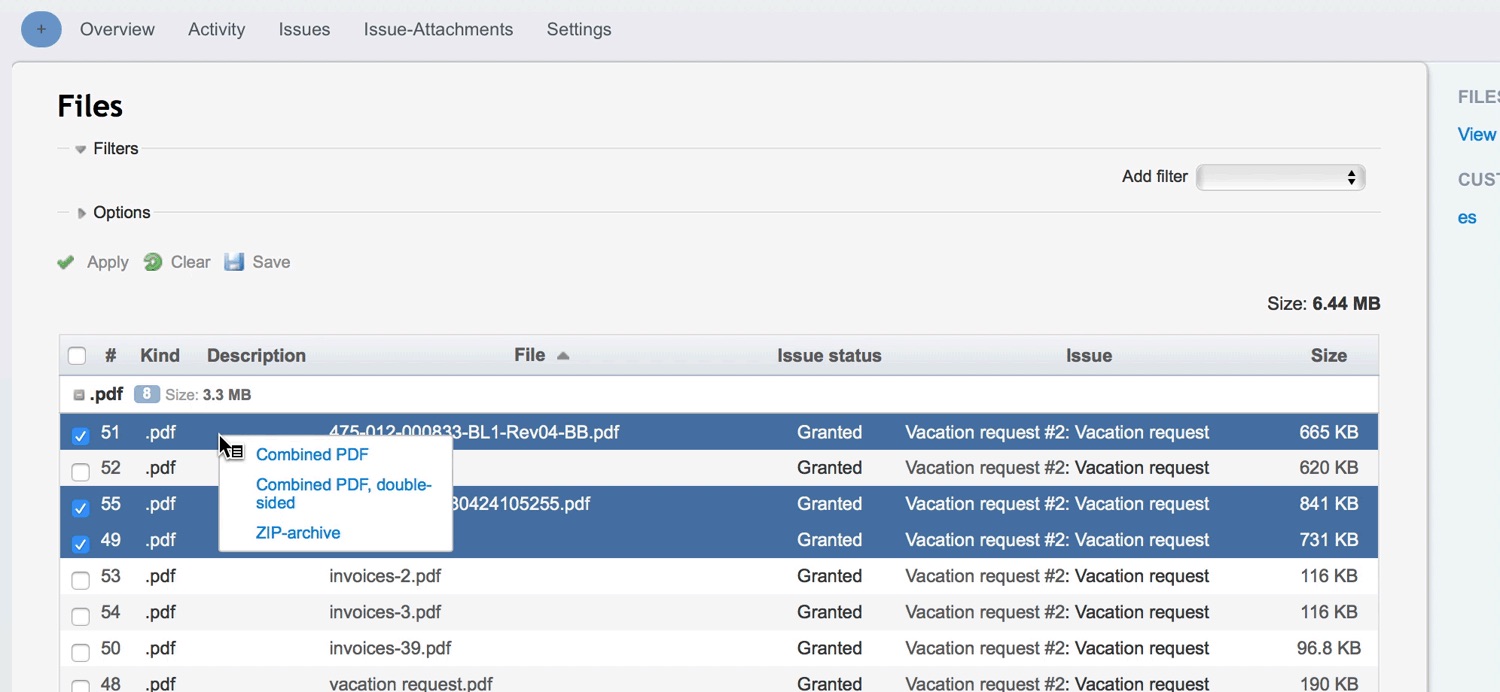Choose ZIP-archive from context menu
This screenshot has height=692, width=1500.
pos(298,532)
